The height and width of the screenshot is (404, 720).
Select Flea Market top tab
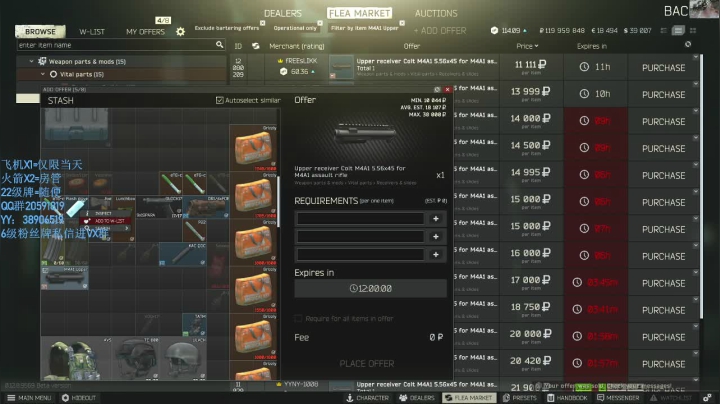[x=359, y=13]
